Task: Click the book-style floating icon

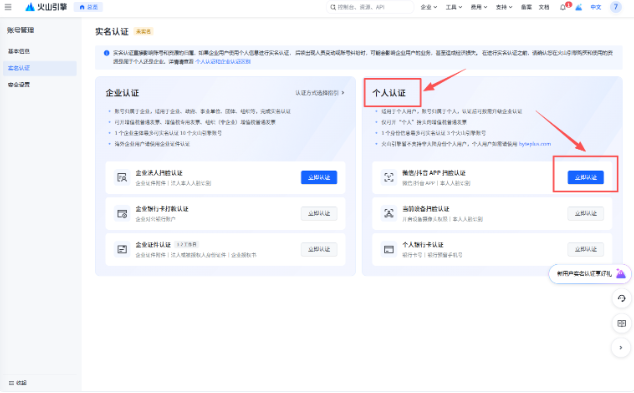Action: point(621,323)
